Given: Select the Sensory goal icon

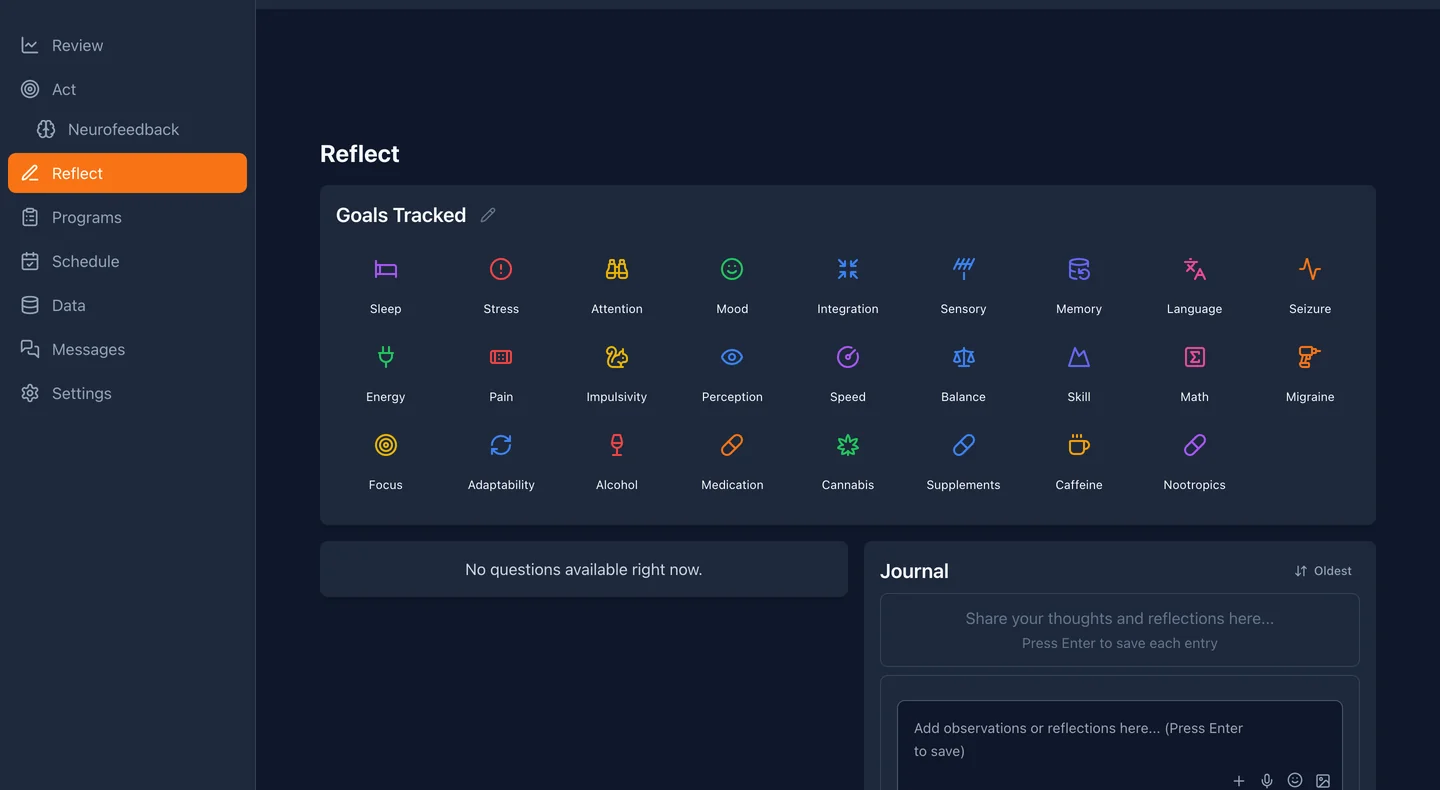Looking at the screenshot, I should pyautogui.click(x=964, y=269).
